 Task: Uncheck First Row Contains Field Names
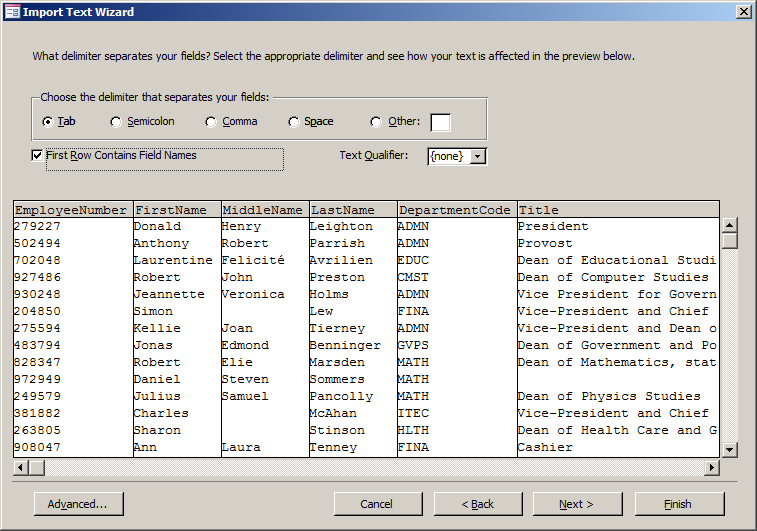[37, 155]
